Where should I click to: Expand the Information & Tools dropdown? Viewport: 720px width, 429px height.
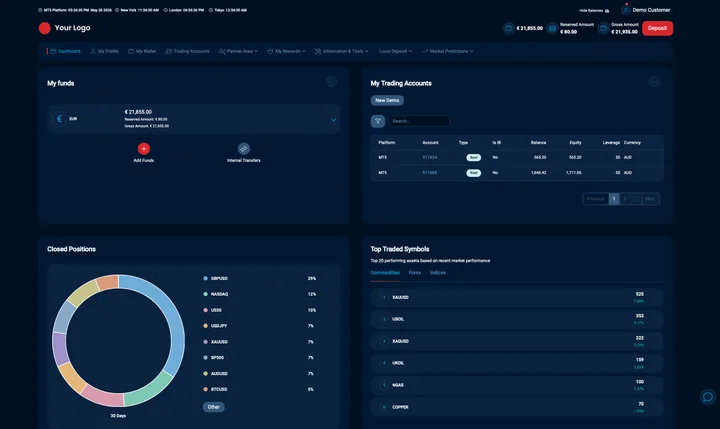point(341,51)
